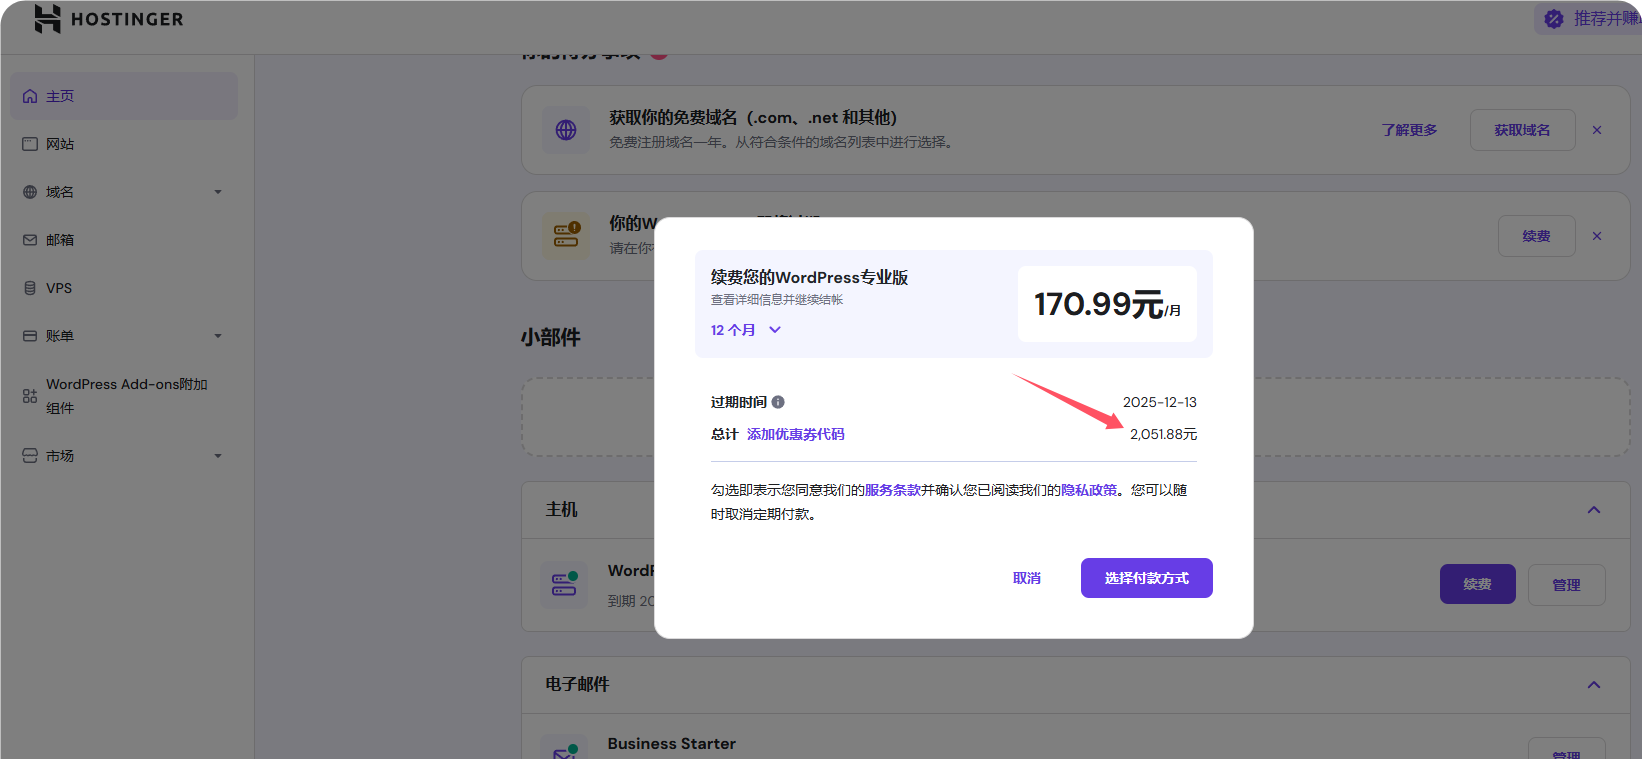
Task: Click 续费您的WordPress专业版 heading
Action: pyautogui.click(x=810, y=277)
